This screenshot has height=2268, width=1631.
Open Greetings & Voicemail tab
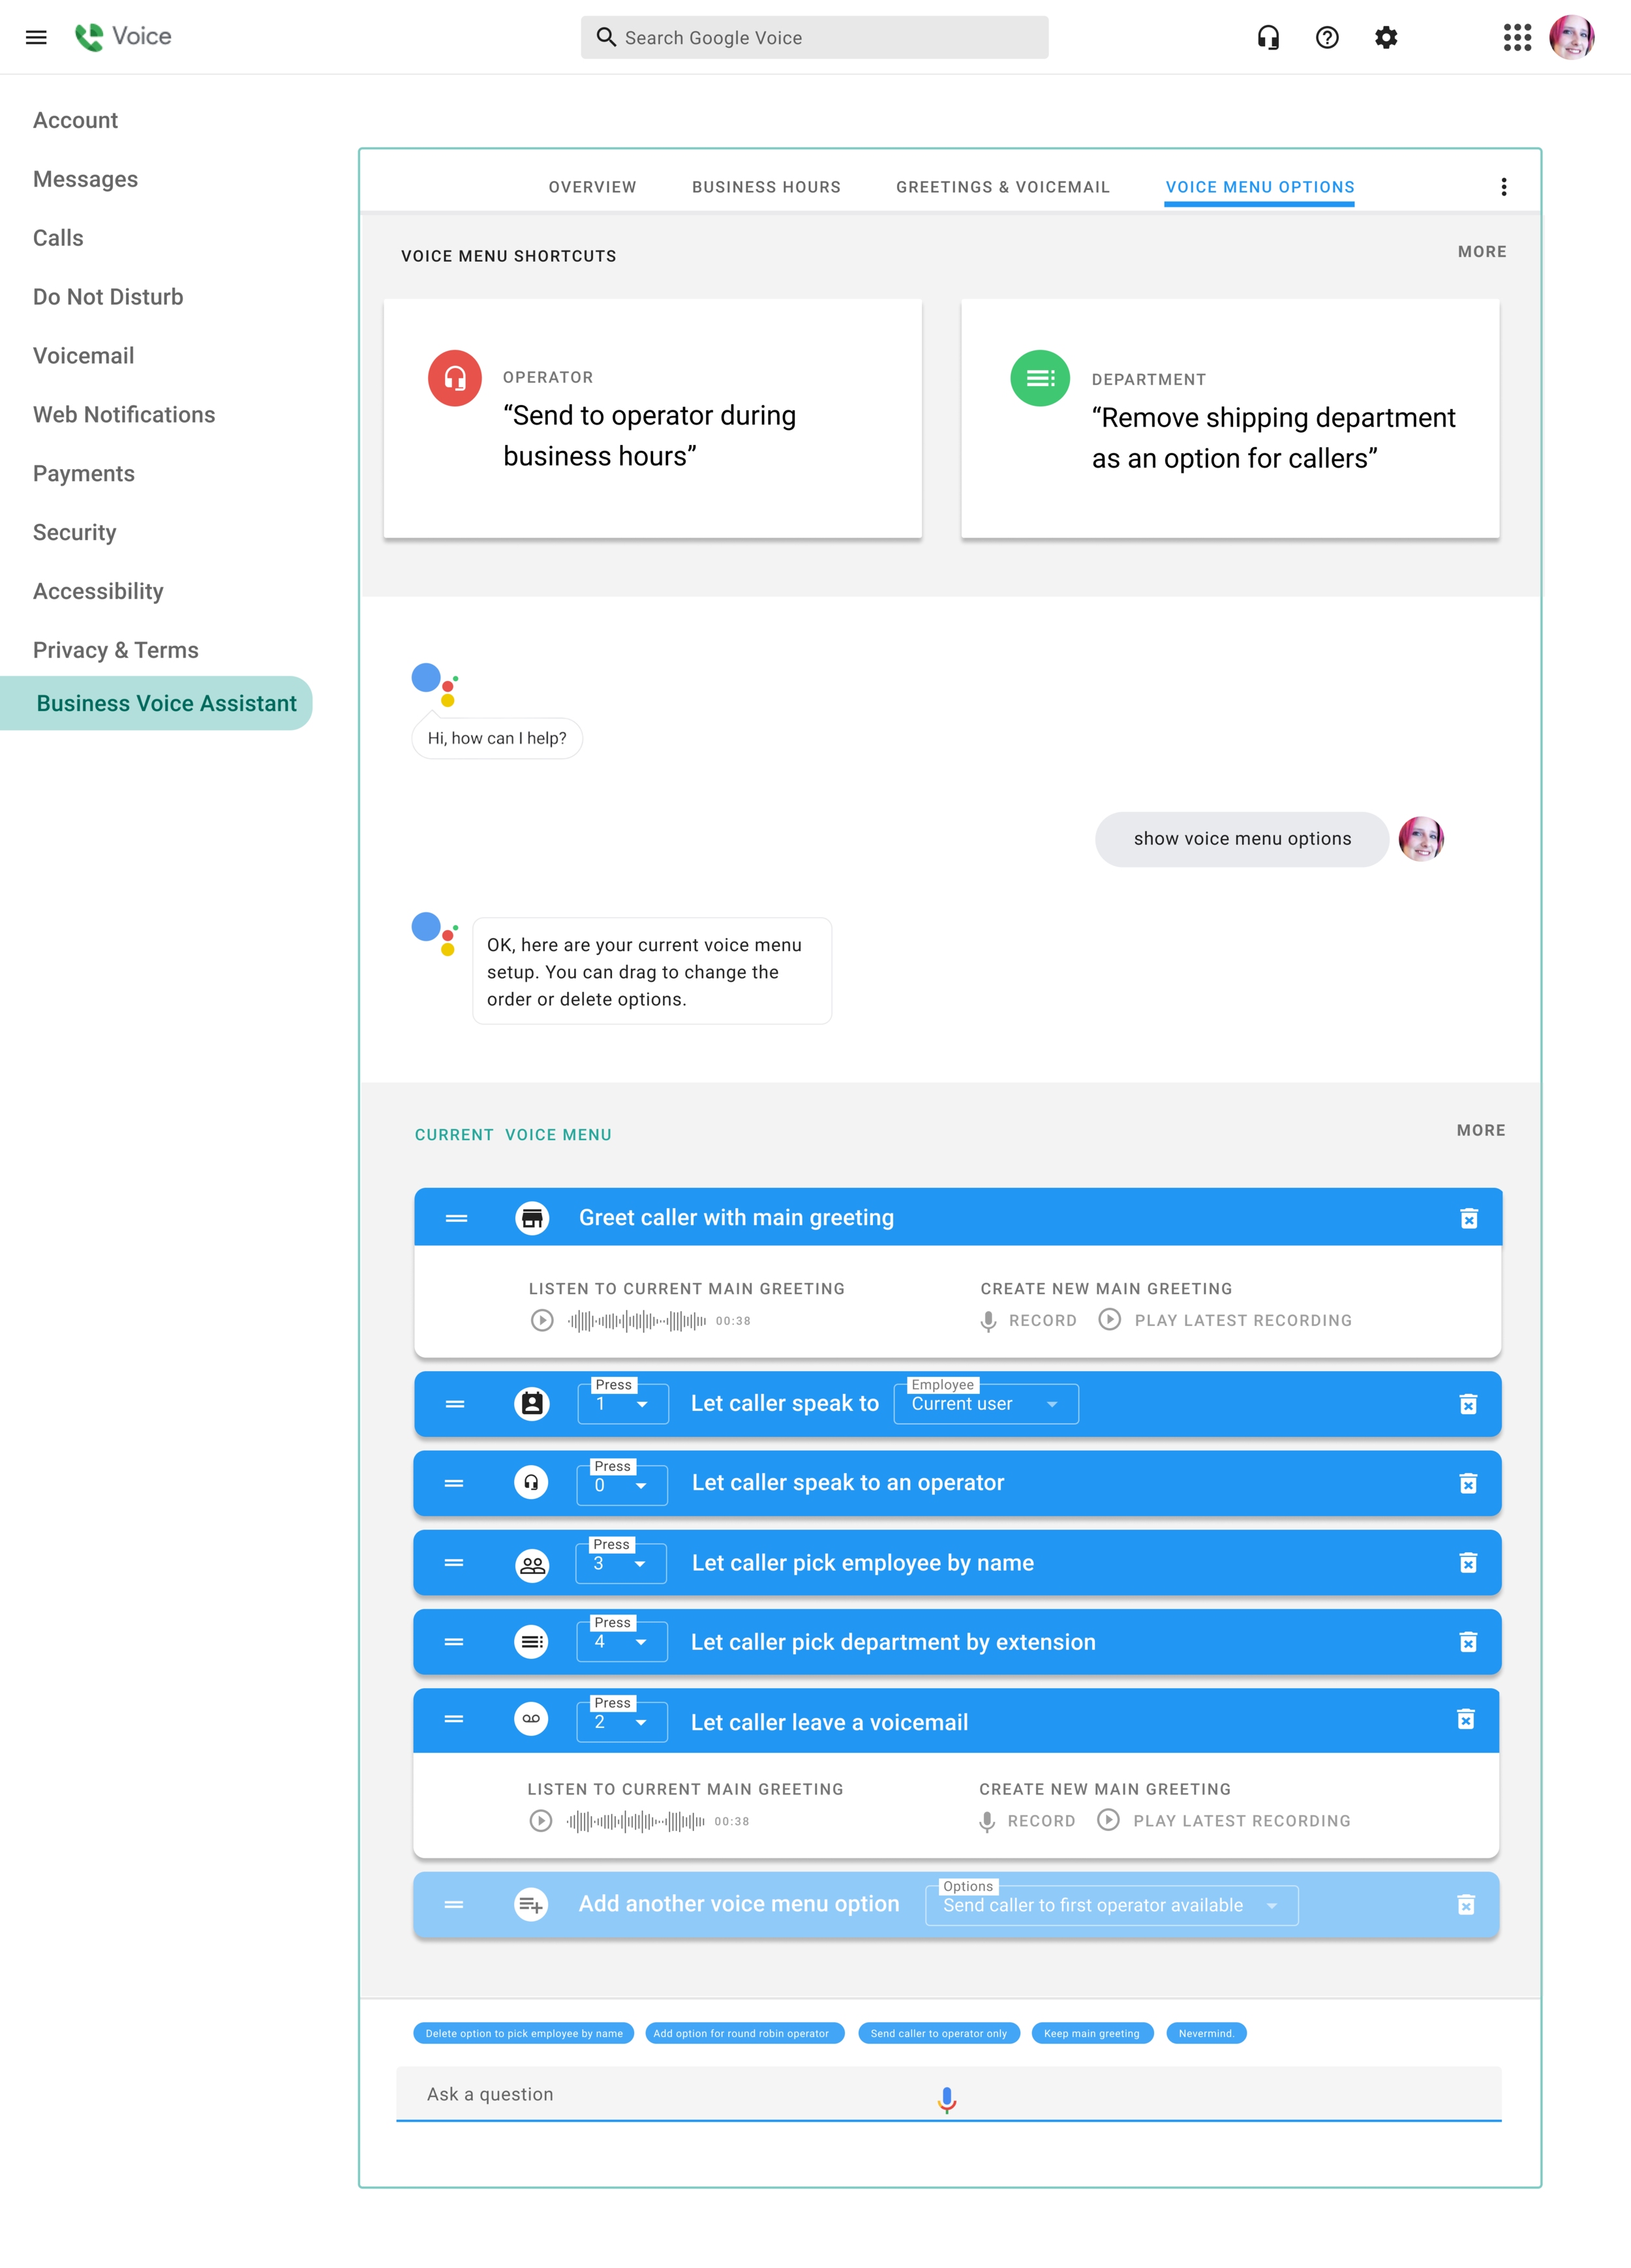pos(1002,187)
